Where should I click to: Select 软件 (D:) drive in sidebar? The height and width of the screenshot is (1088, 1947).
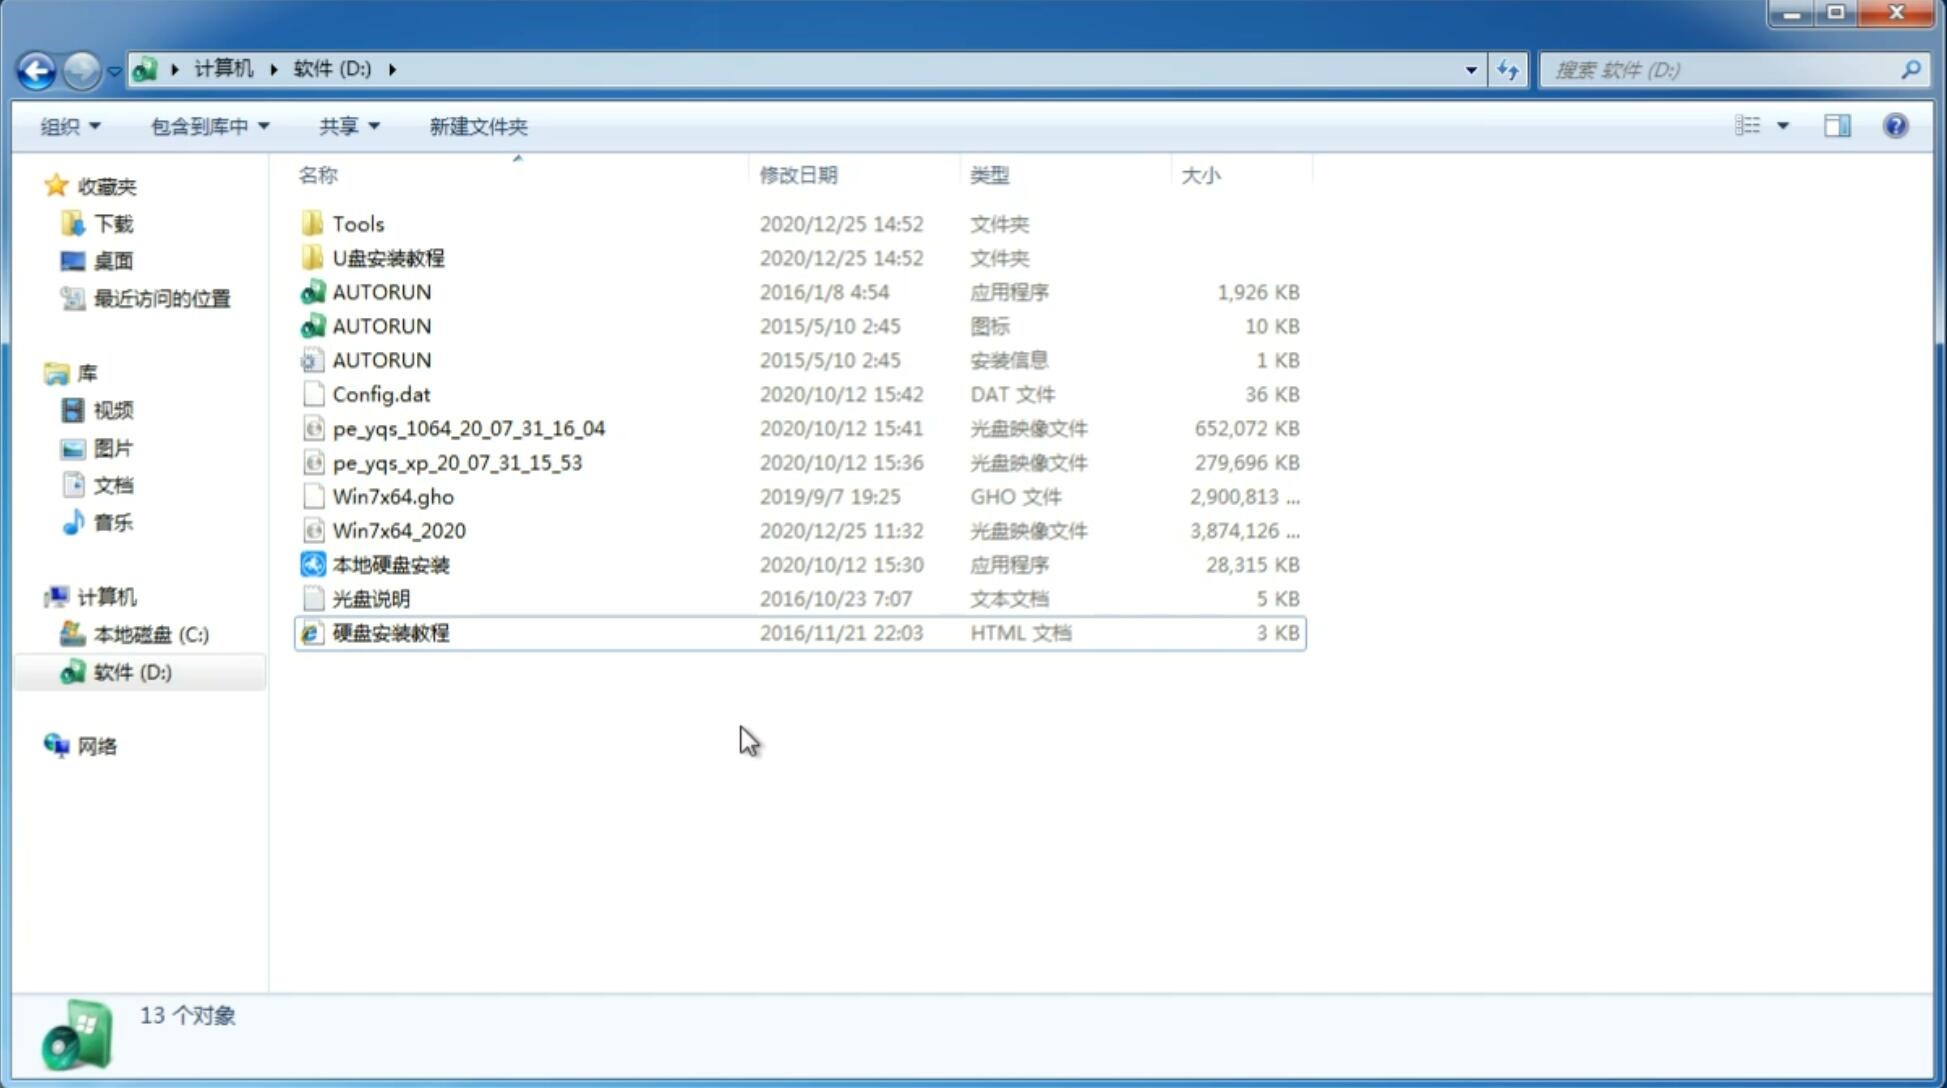(x=132, y=671)
